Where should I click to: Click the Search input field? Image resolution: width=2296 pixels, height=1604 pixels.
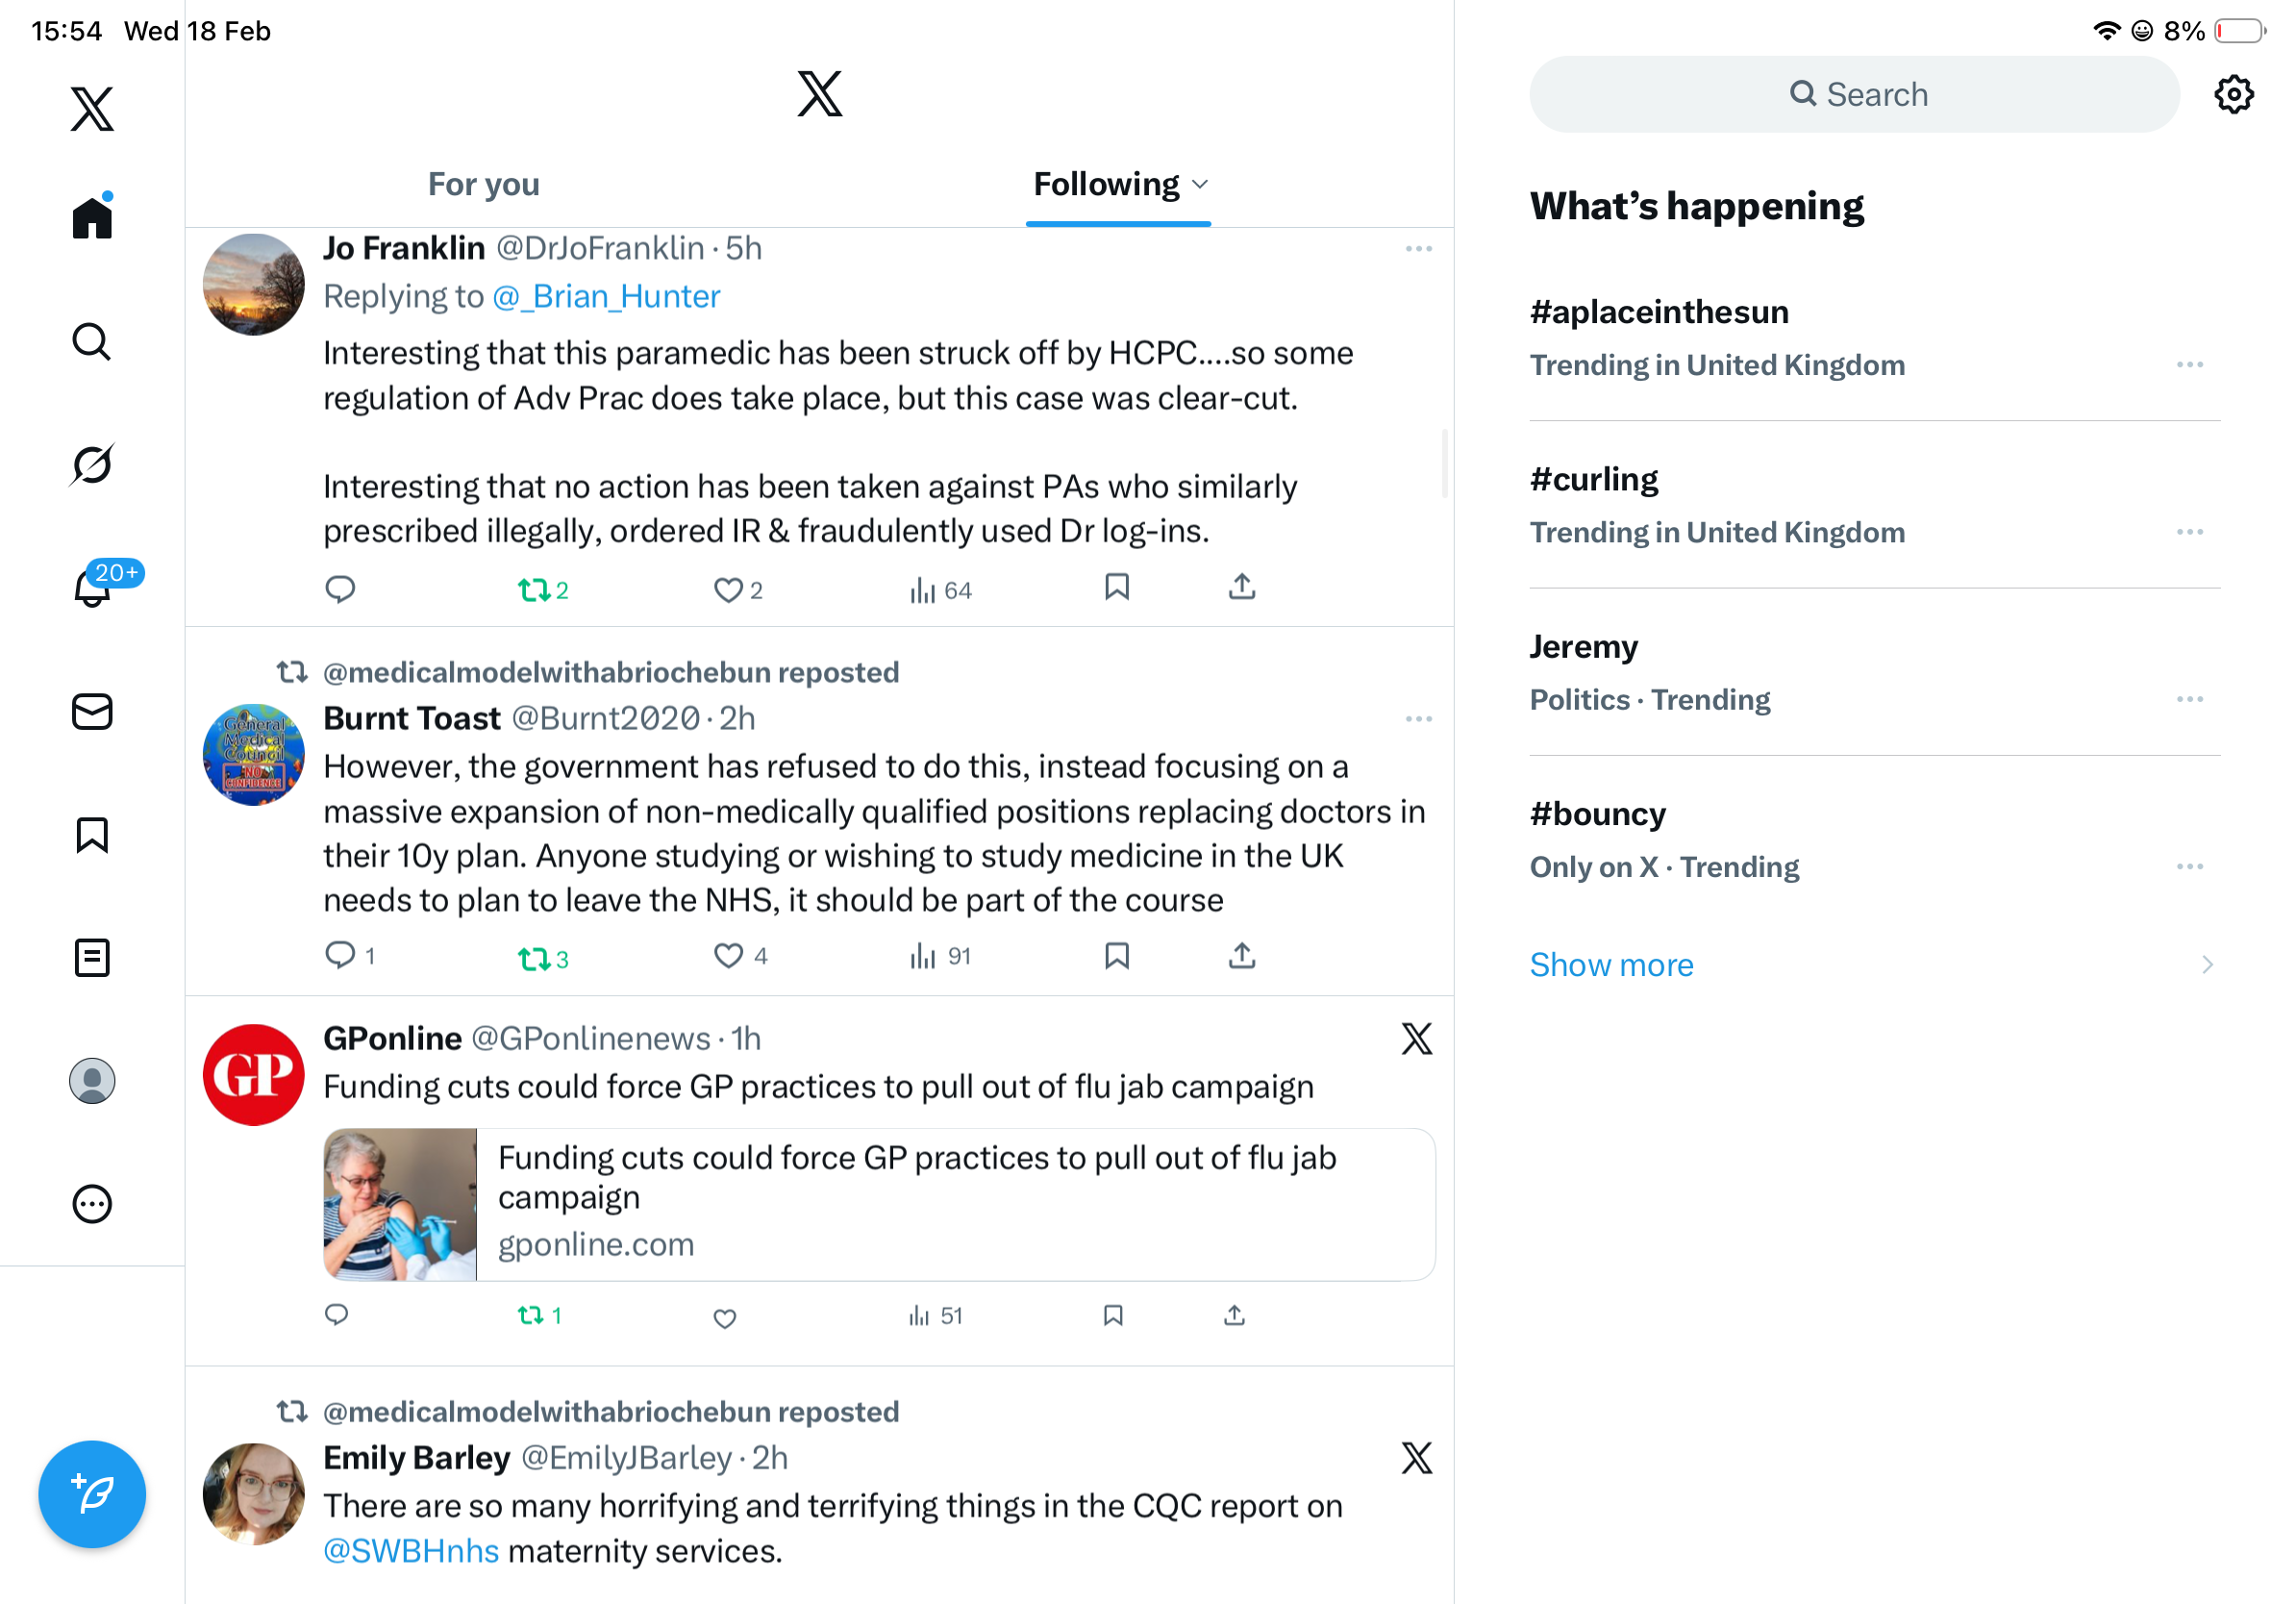pyautogui.click(x=1854, y=95)
